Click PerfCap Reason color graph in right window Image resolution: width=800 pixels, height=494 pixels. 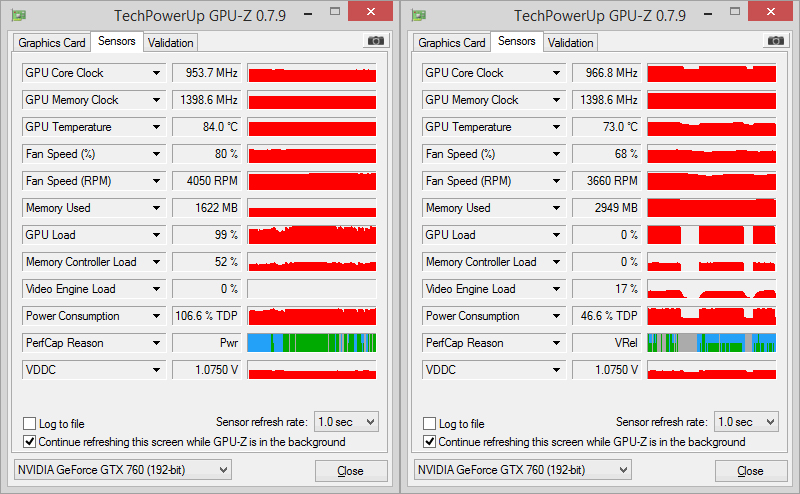(712, 343)
